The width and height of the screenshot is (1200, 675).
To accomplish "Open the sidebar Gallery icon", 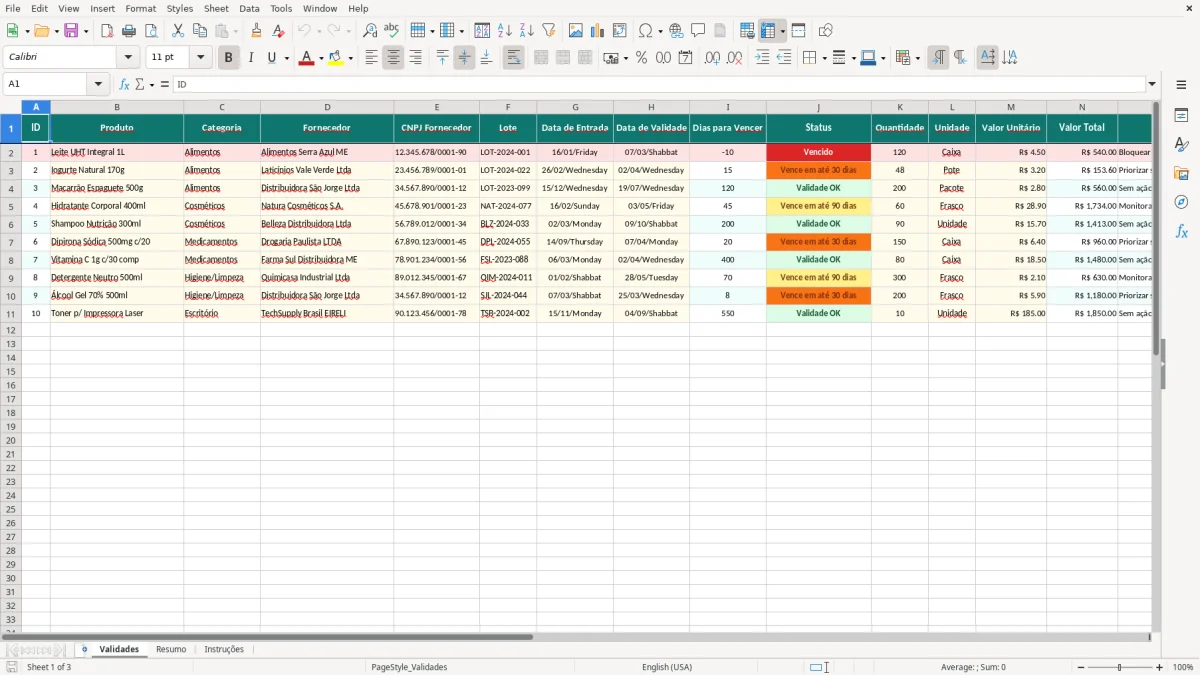I will tap(1181, 174).
